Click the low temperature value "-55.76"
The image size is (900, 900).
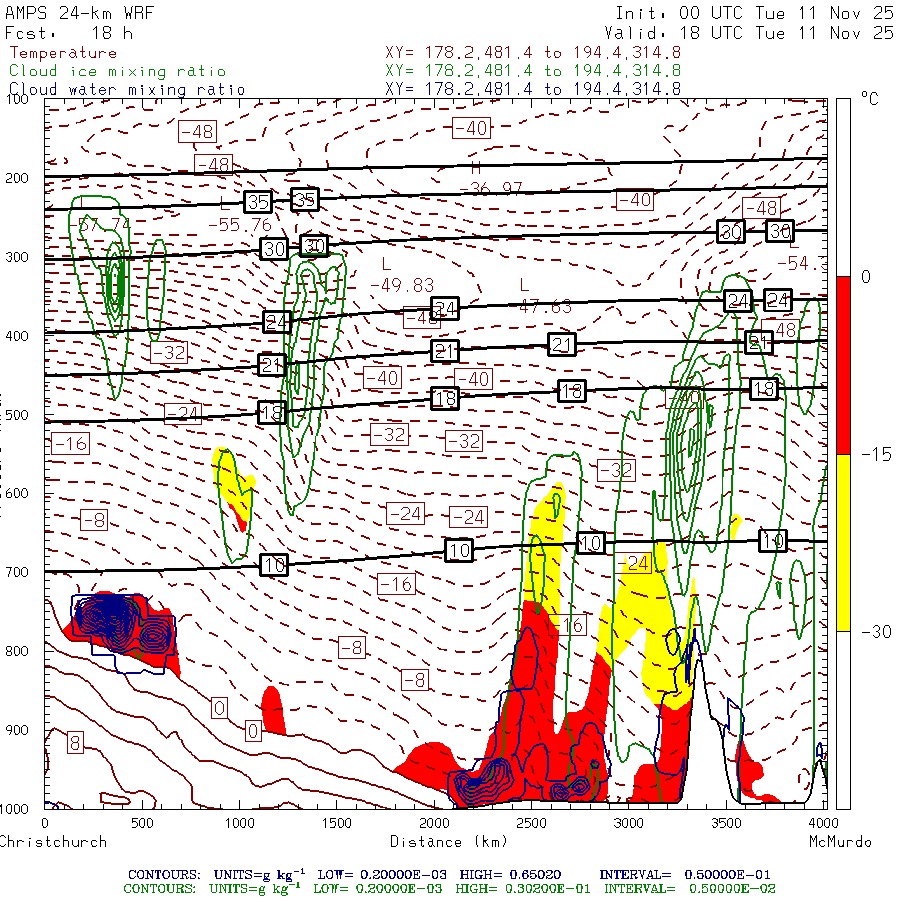point(240,224)
